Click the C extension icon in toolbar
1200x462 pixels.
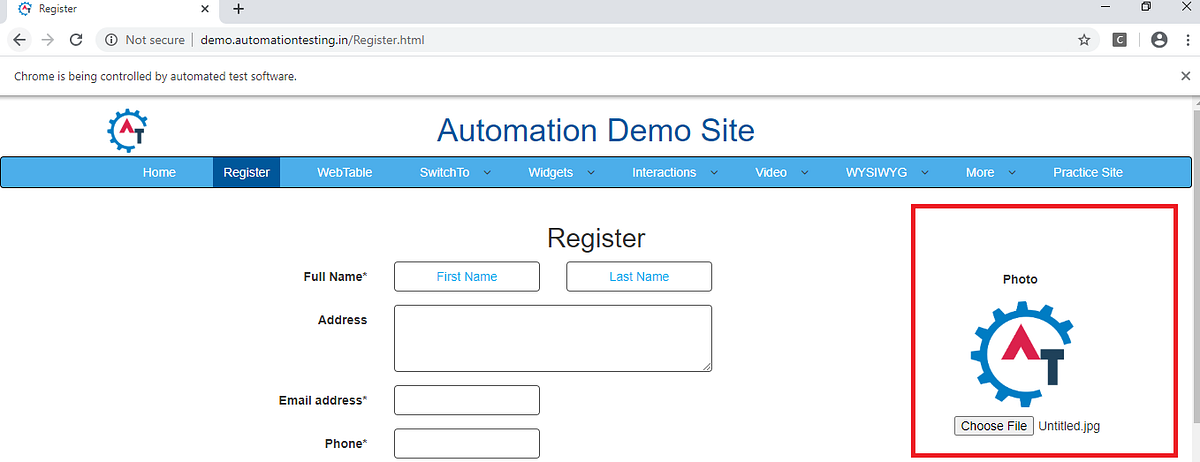[1120, 40]
